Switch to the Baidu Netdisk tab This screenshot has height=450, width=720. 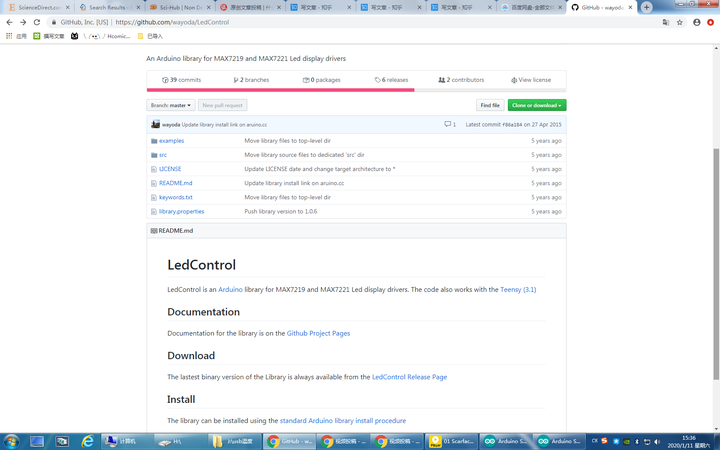click(x=530, y=7)
